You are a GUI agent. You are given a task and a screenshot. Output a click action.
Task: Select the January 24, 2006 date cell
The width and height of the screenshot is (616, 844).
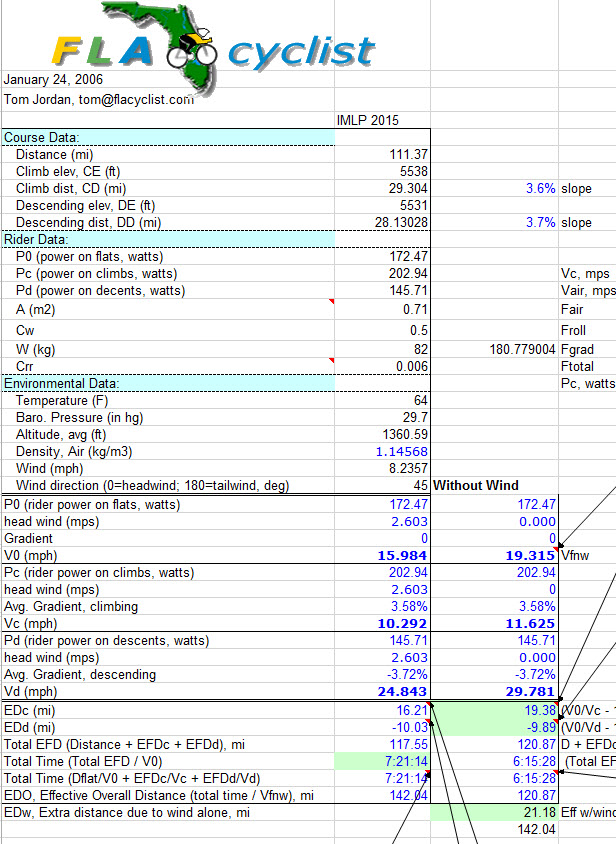pyautogui.click(x=53, y=79)
